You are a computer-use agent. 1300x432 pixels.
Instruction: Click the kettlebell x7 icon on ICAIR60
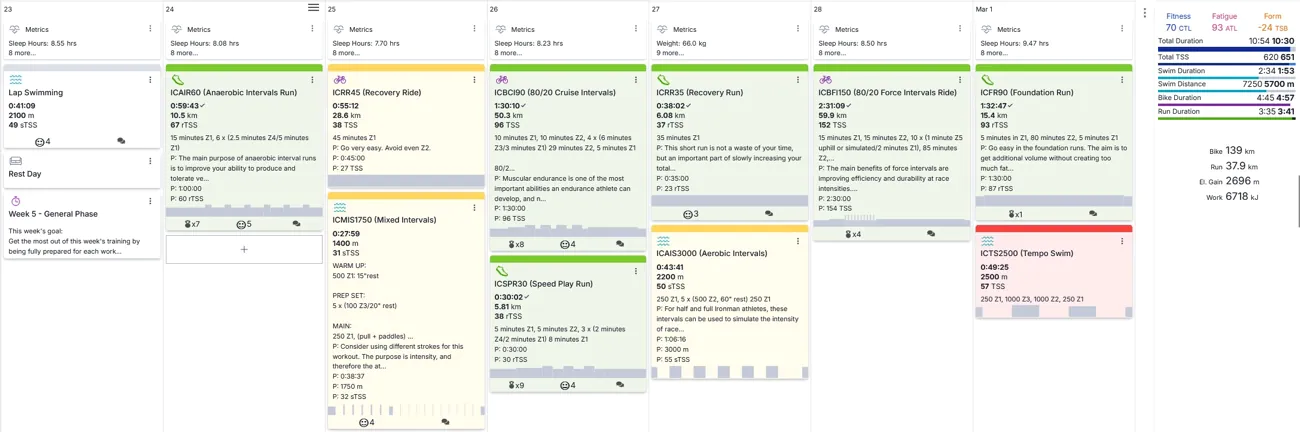(193, 224)
